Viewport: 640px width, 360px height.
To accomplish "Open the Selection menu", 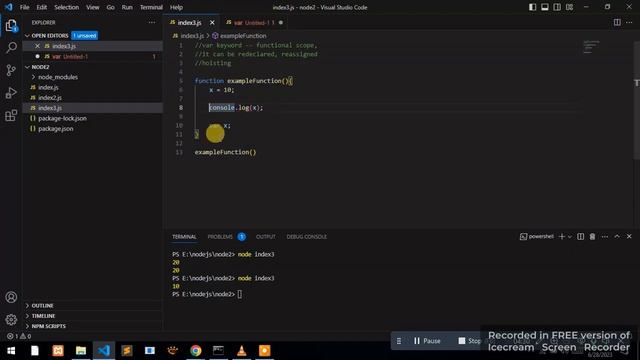I will [x=67, y=7].
